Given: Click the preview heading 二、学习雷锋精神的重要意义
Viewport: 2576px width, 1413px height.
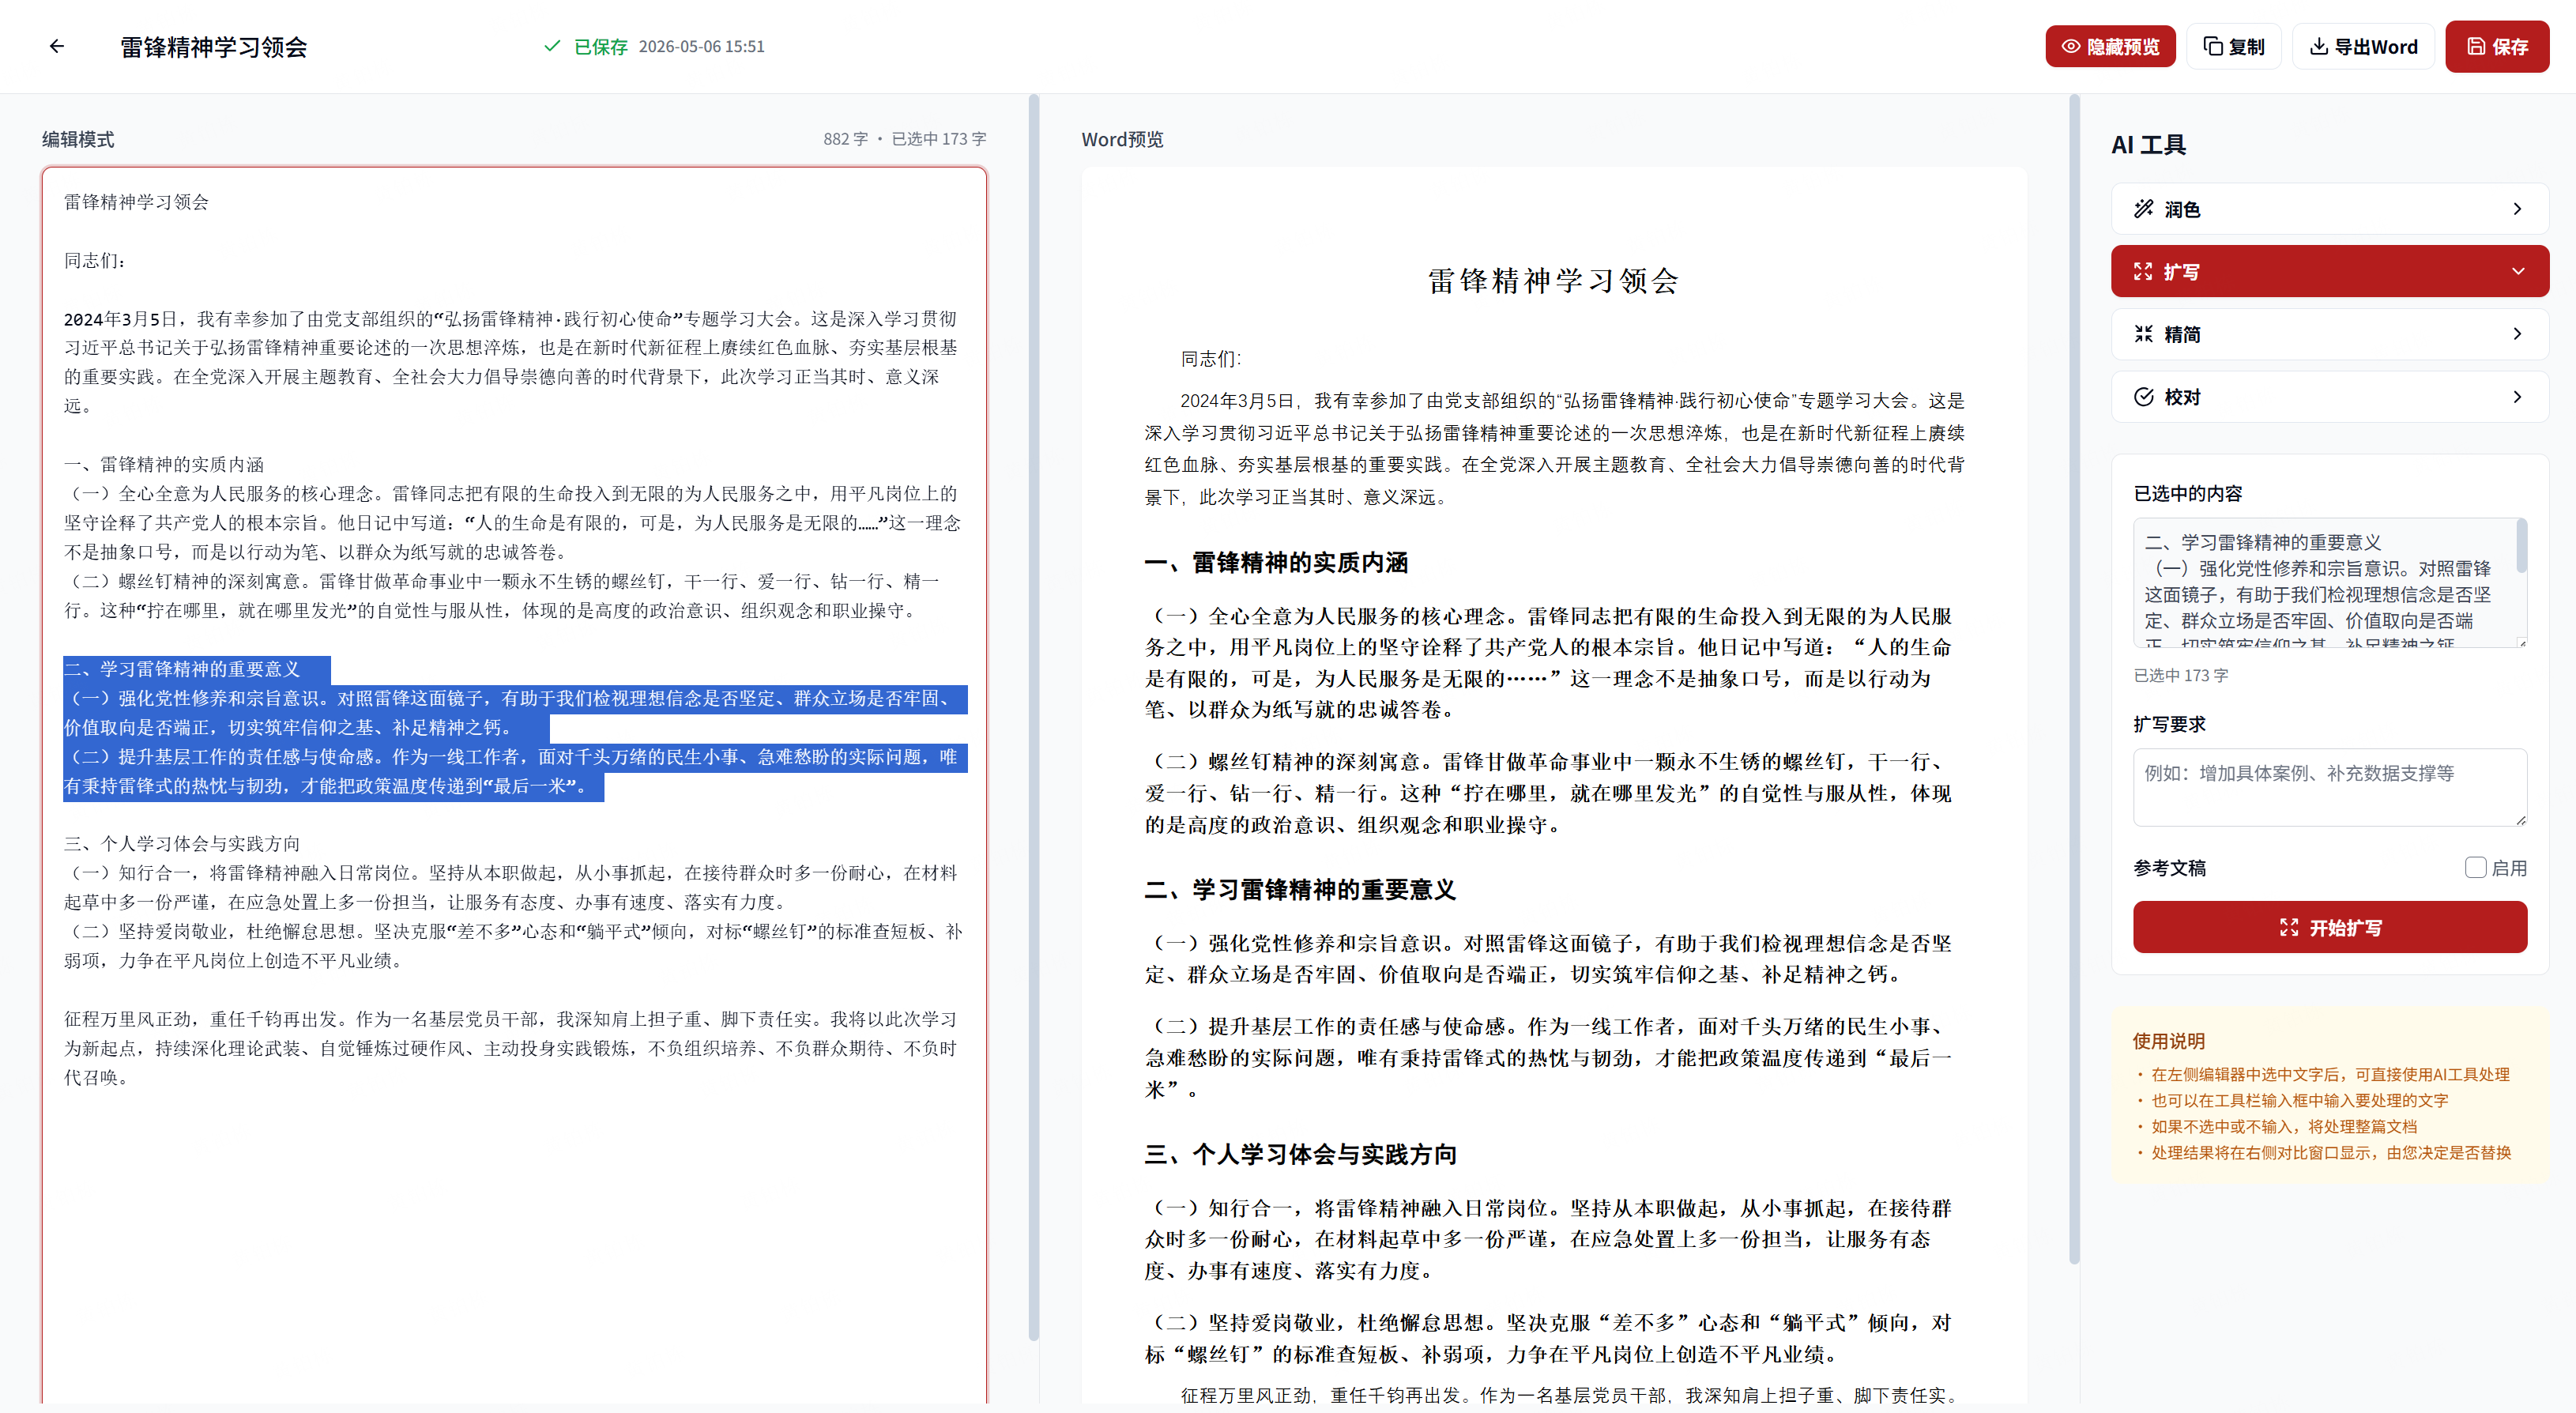Looking at the screenshot, I should point(1300,890).
